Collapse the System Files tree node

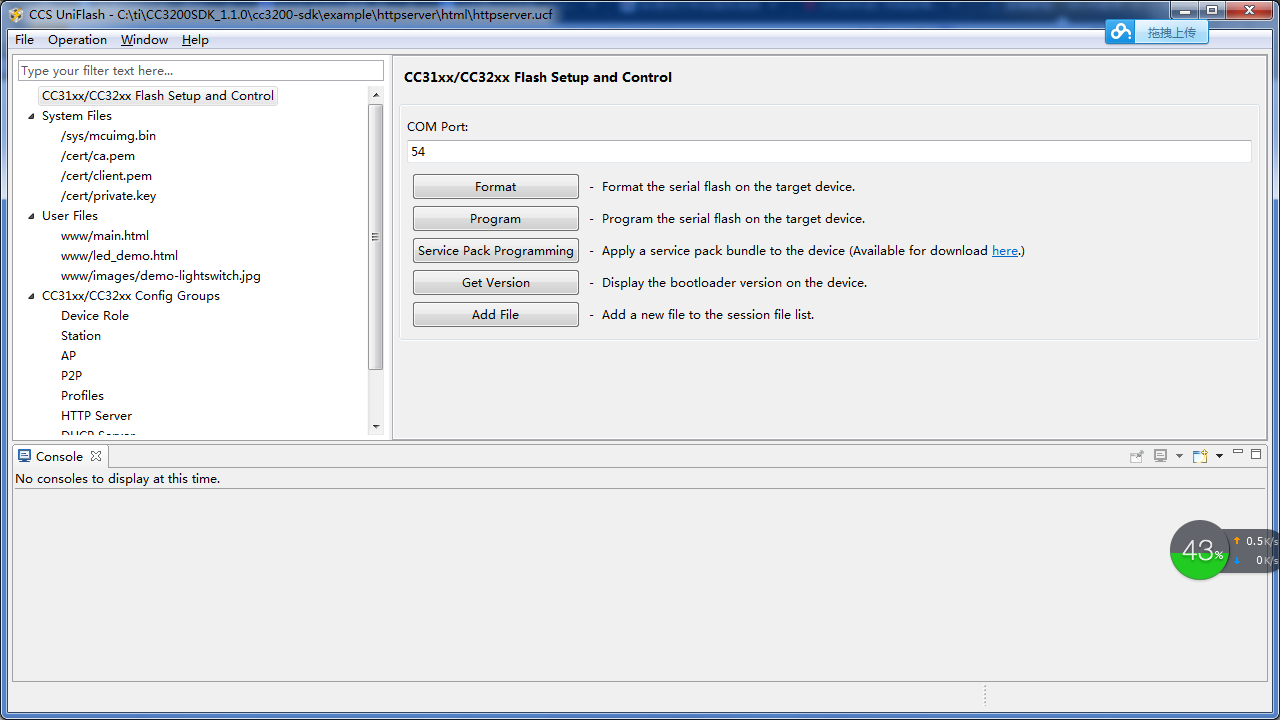point(31,116)
